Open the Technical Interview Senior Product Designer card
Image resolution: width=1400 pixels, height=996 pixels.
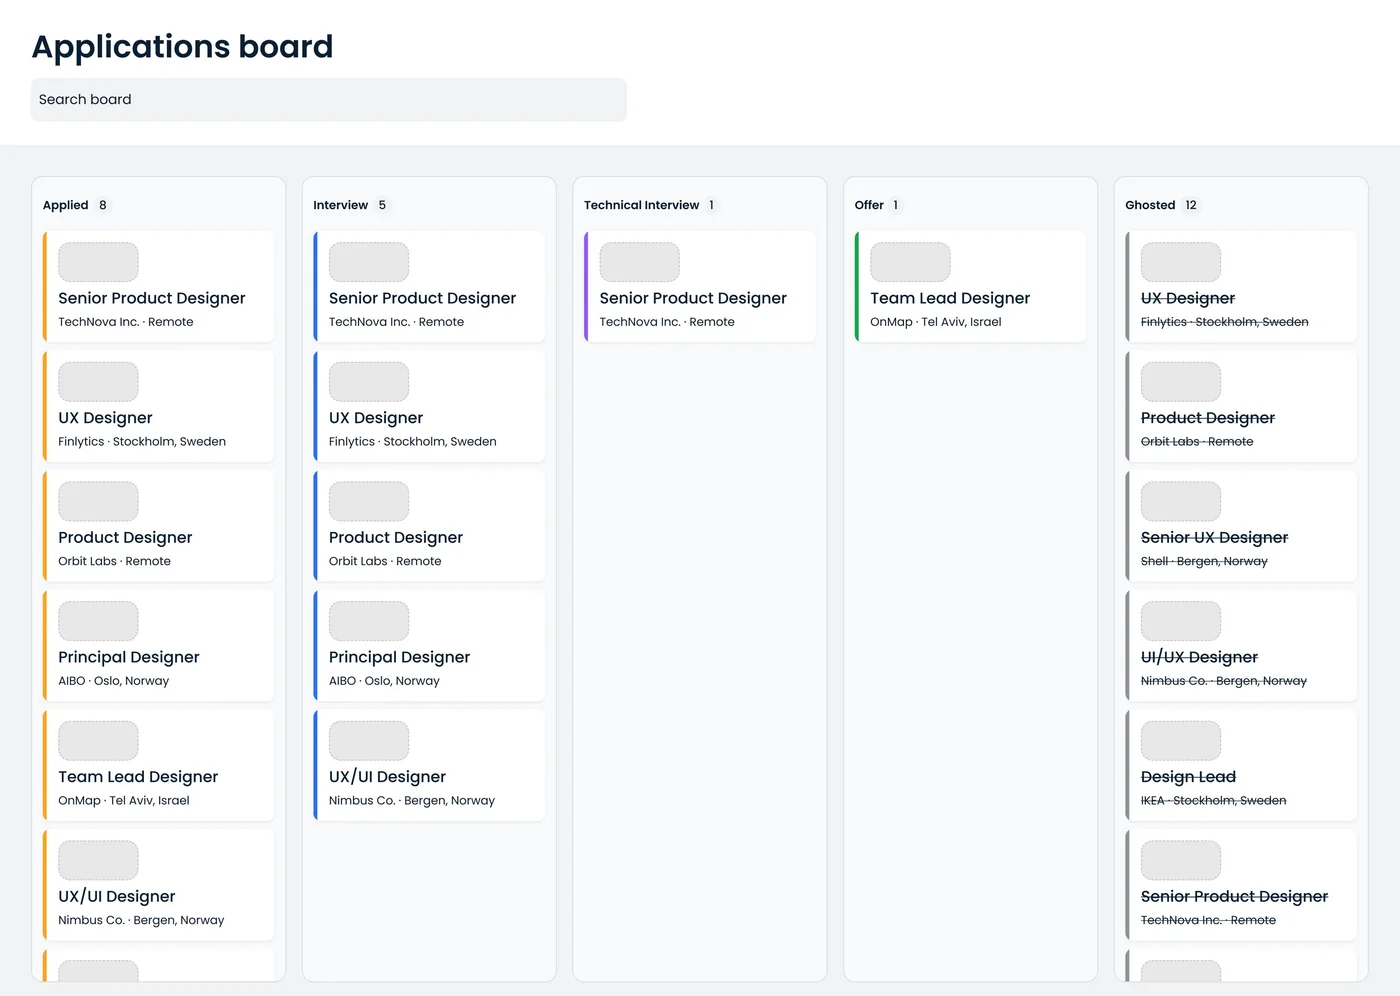700,287
